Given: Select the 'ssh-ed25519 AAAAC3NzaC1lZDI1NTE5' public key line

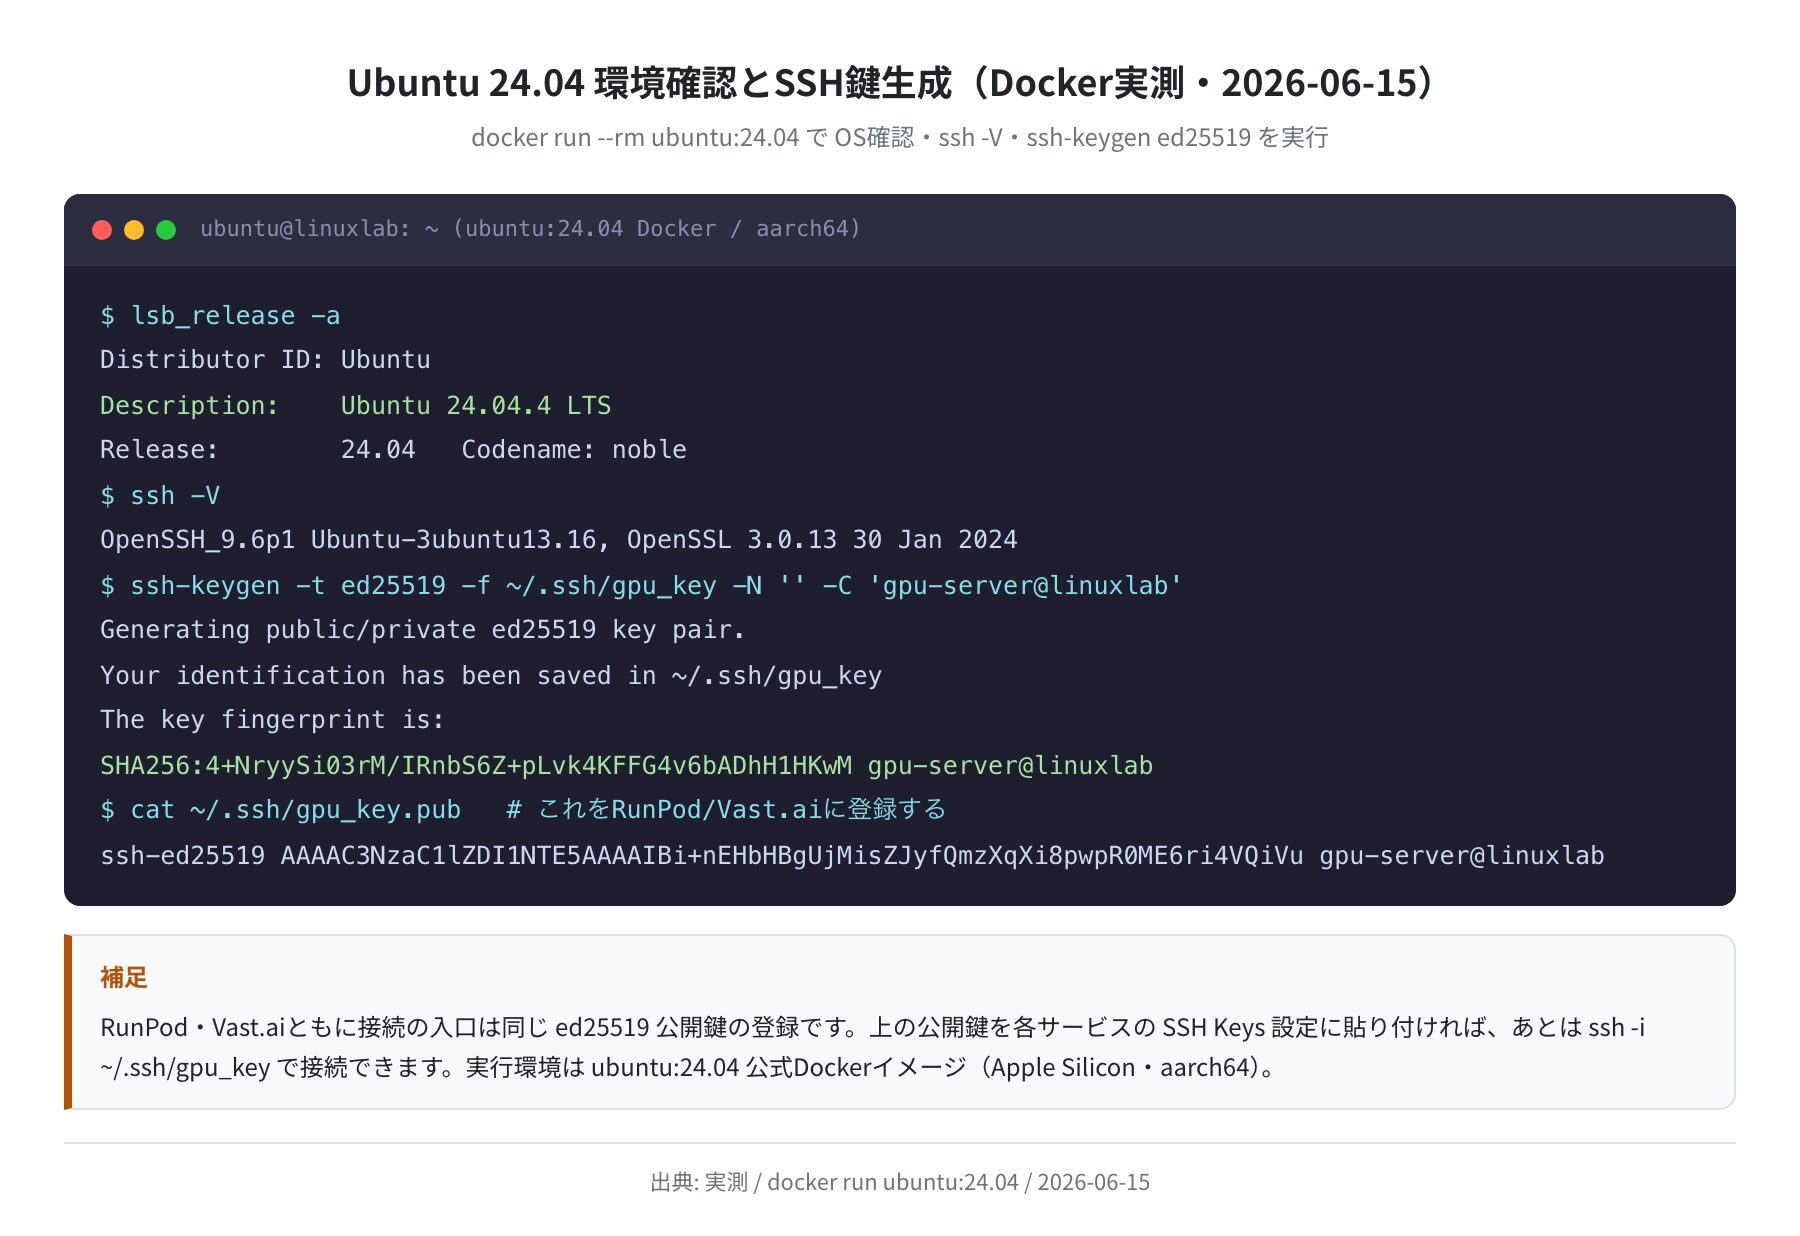Looking at the screenshot, I should coord(852,856).
